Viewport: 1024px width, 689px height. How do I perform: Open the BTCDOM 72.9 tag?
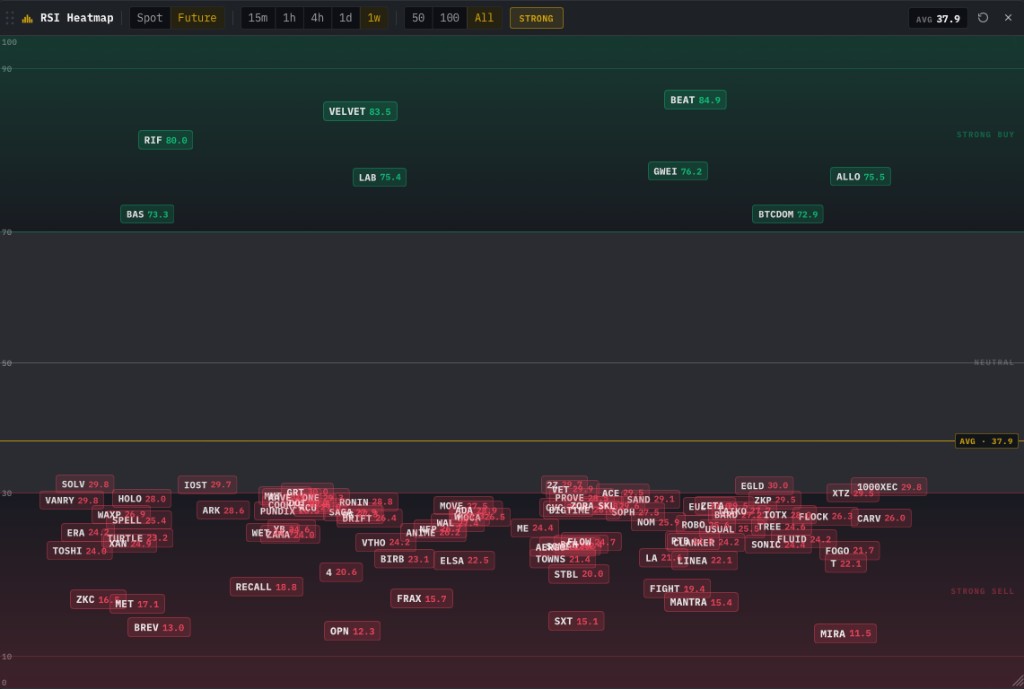coord(788,214)
